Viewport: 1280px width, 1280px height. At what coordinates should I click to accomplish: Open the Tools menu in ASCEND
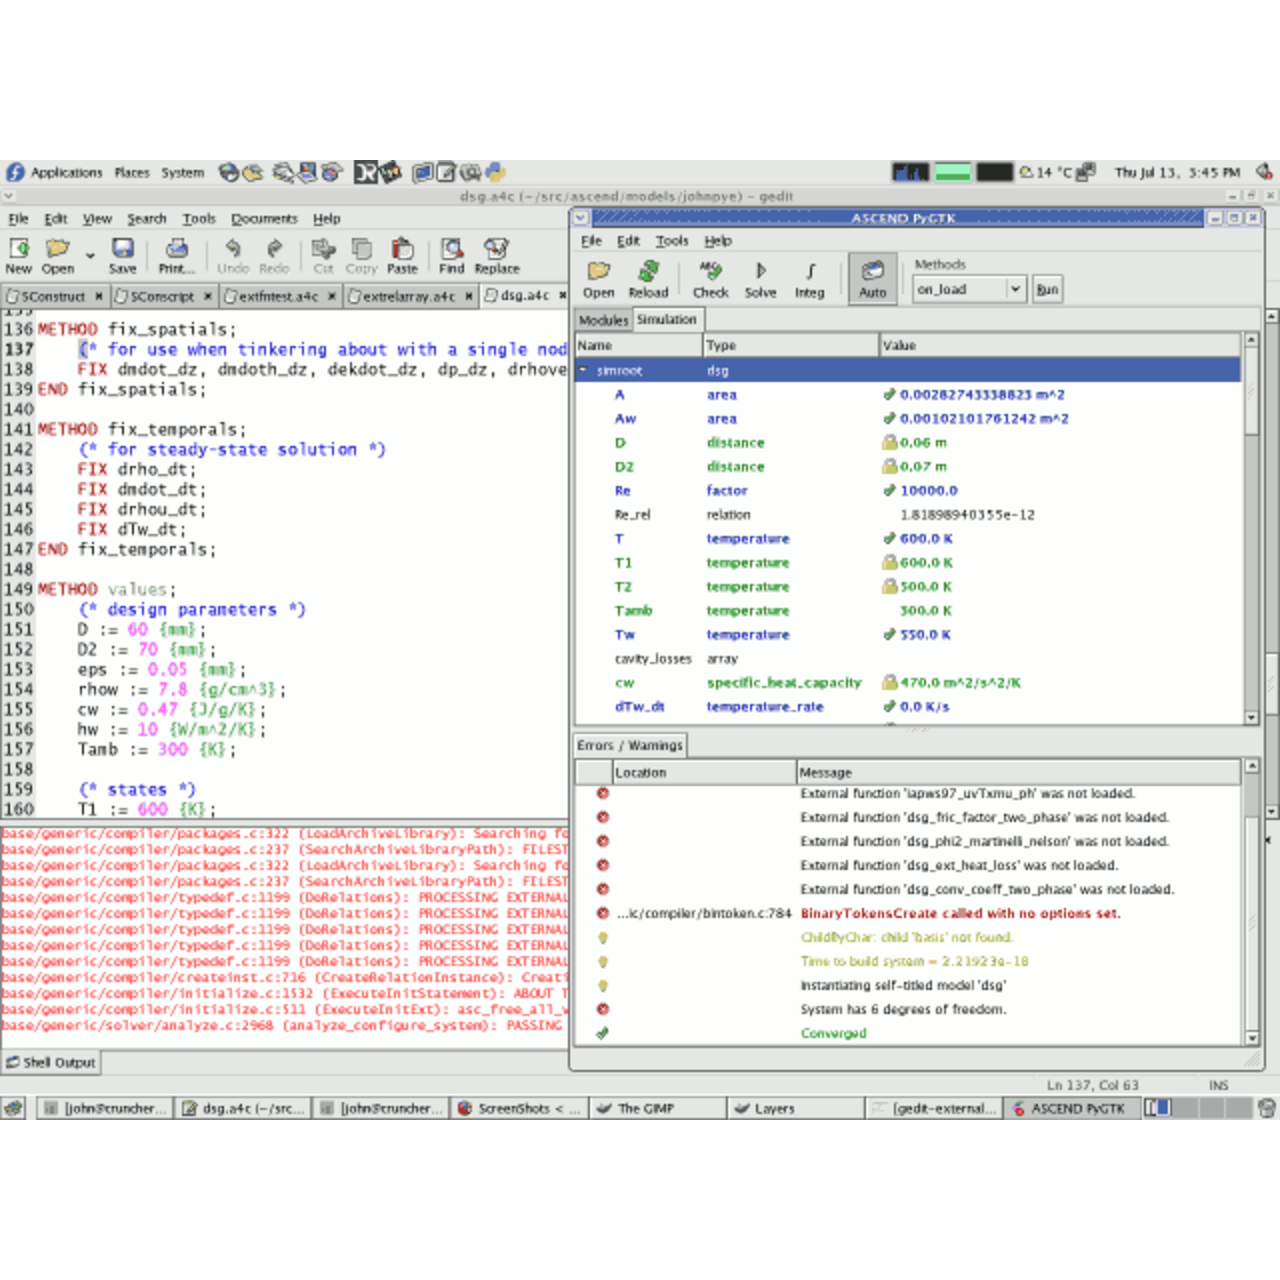671,241
